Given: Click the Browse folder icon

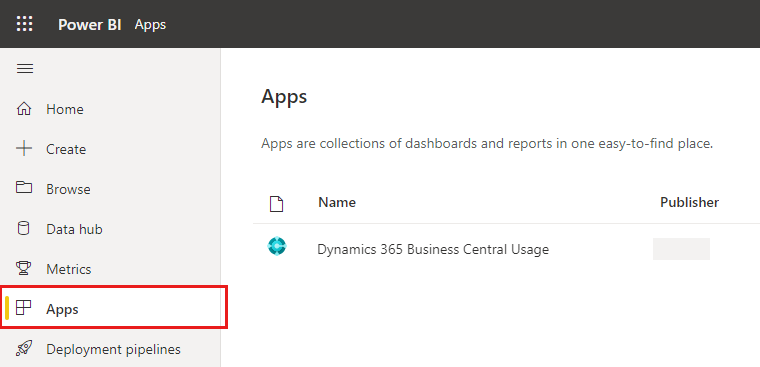Looking at the screenshot, I should click(24, 188).
